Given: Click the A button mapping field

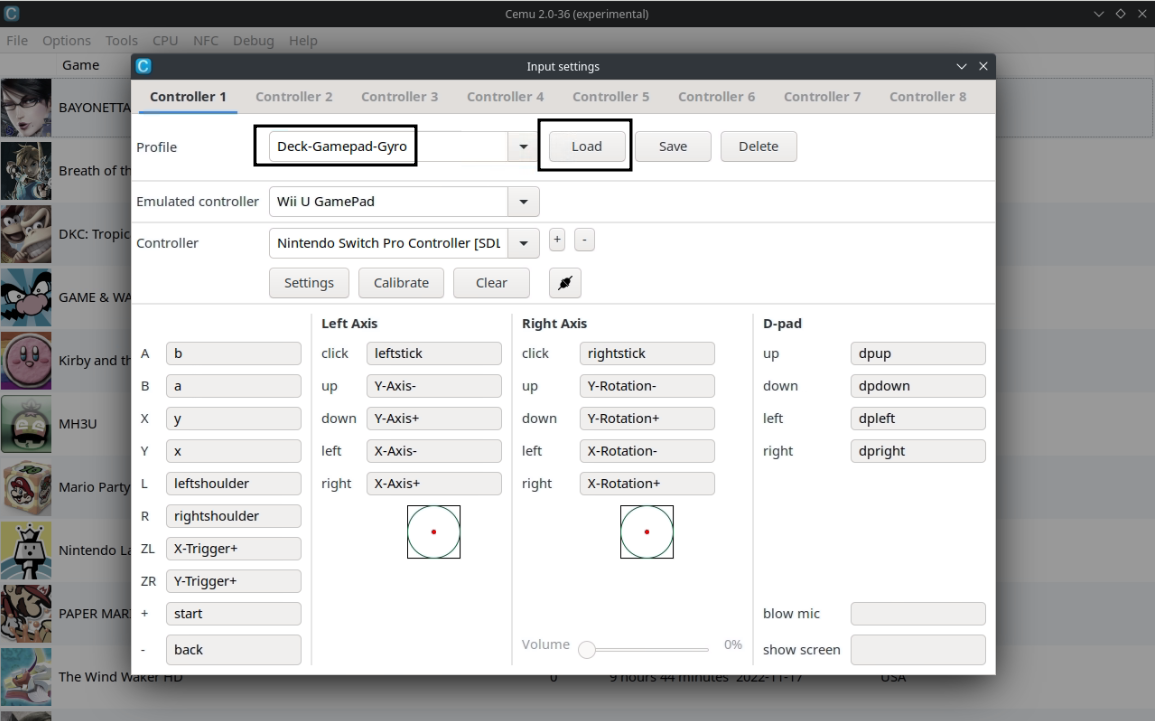Looking at the screenshot, I should click(x=234, y=354).
